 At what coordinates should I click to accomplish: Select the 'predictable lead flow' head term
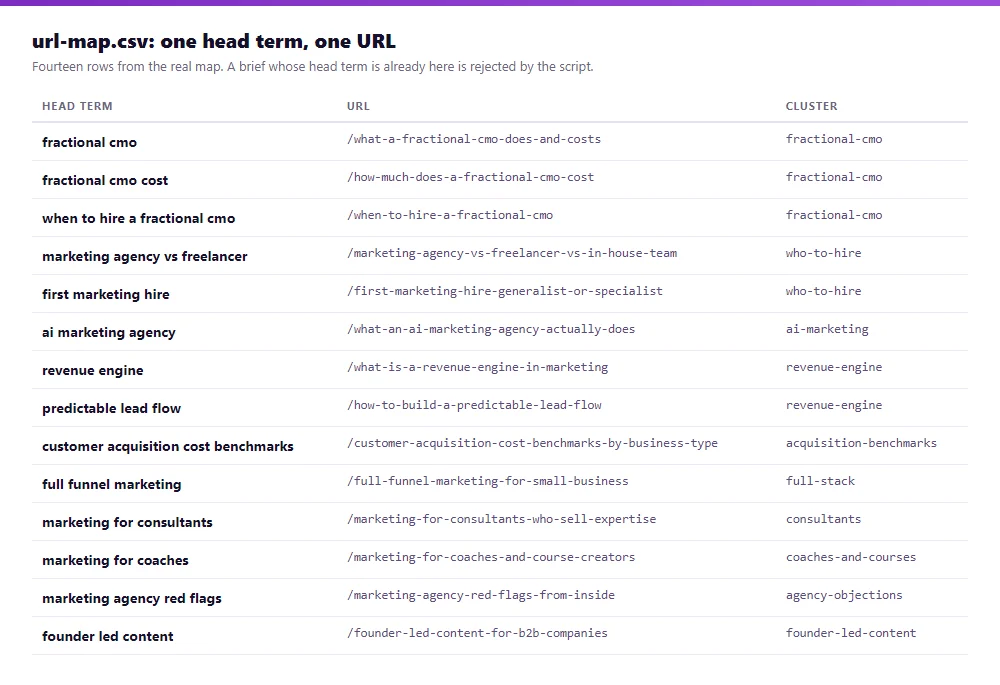[x=112, y=408]
